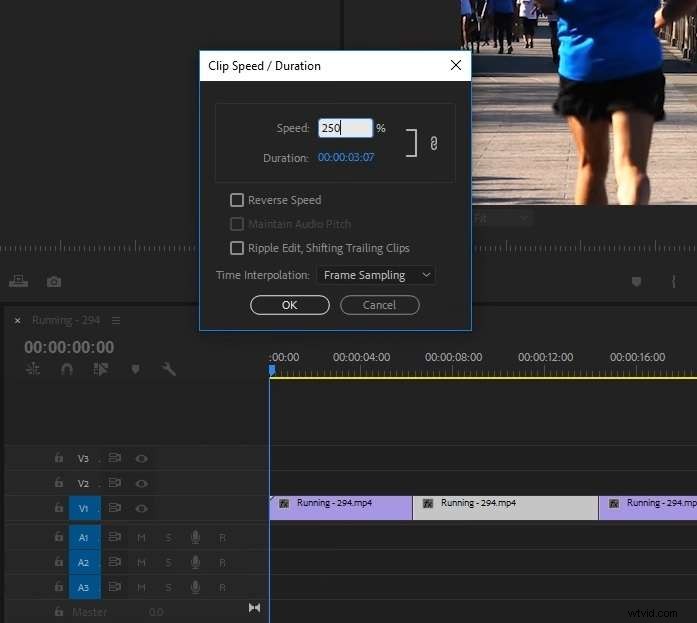Mute track A3

click(141, 588)
